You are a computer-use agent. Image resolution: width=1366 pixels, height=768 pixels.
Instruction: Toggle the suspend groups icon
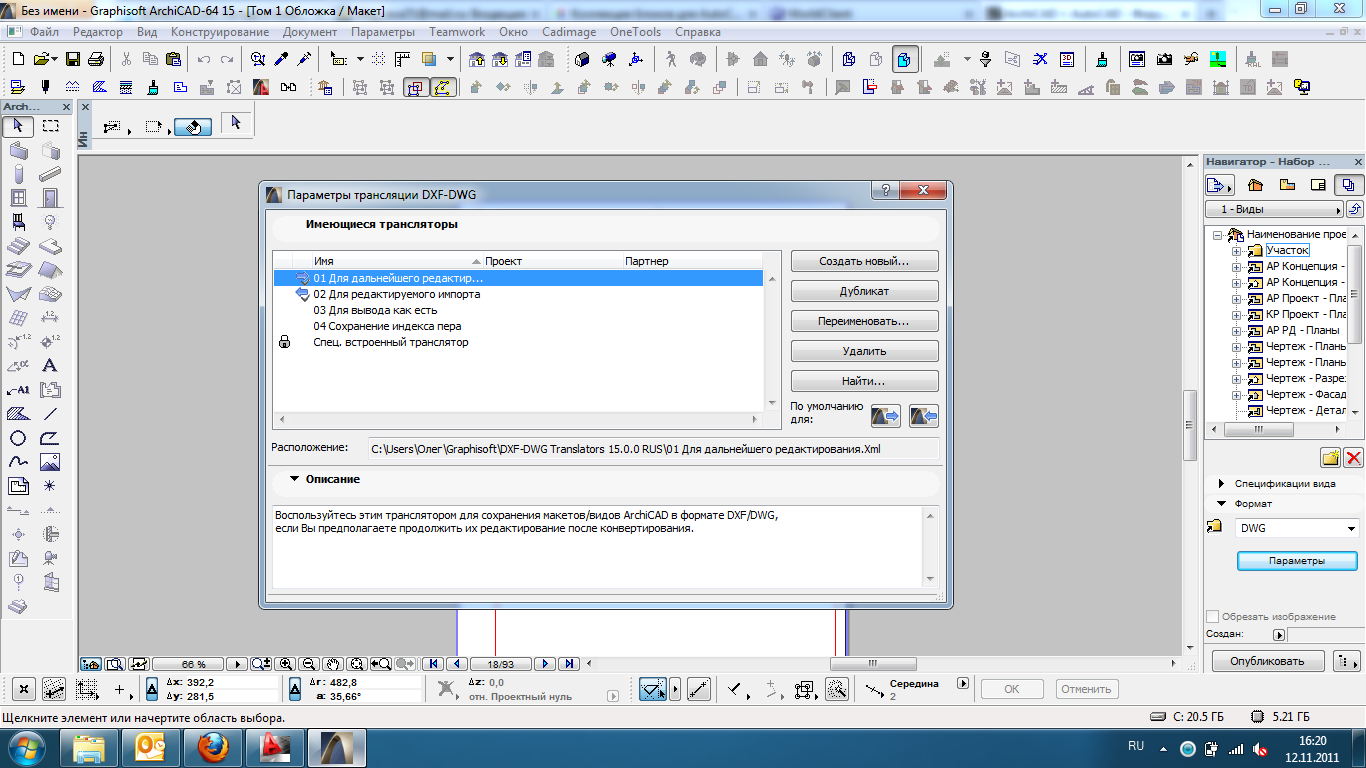[x=416, y=88]
